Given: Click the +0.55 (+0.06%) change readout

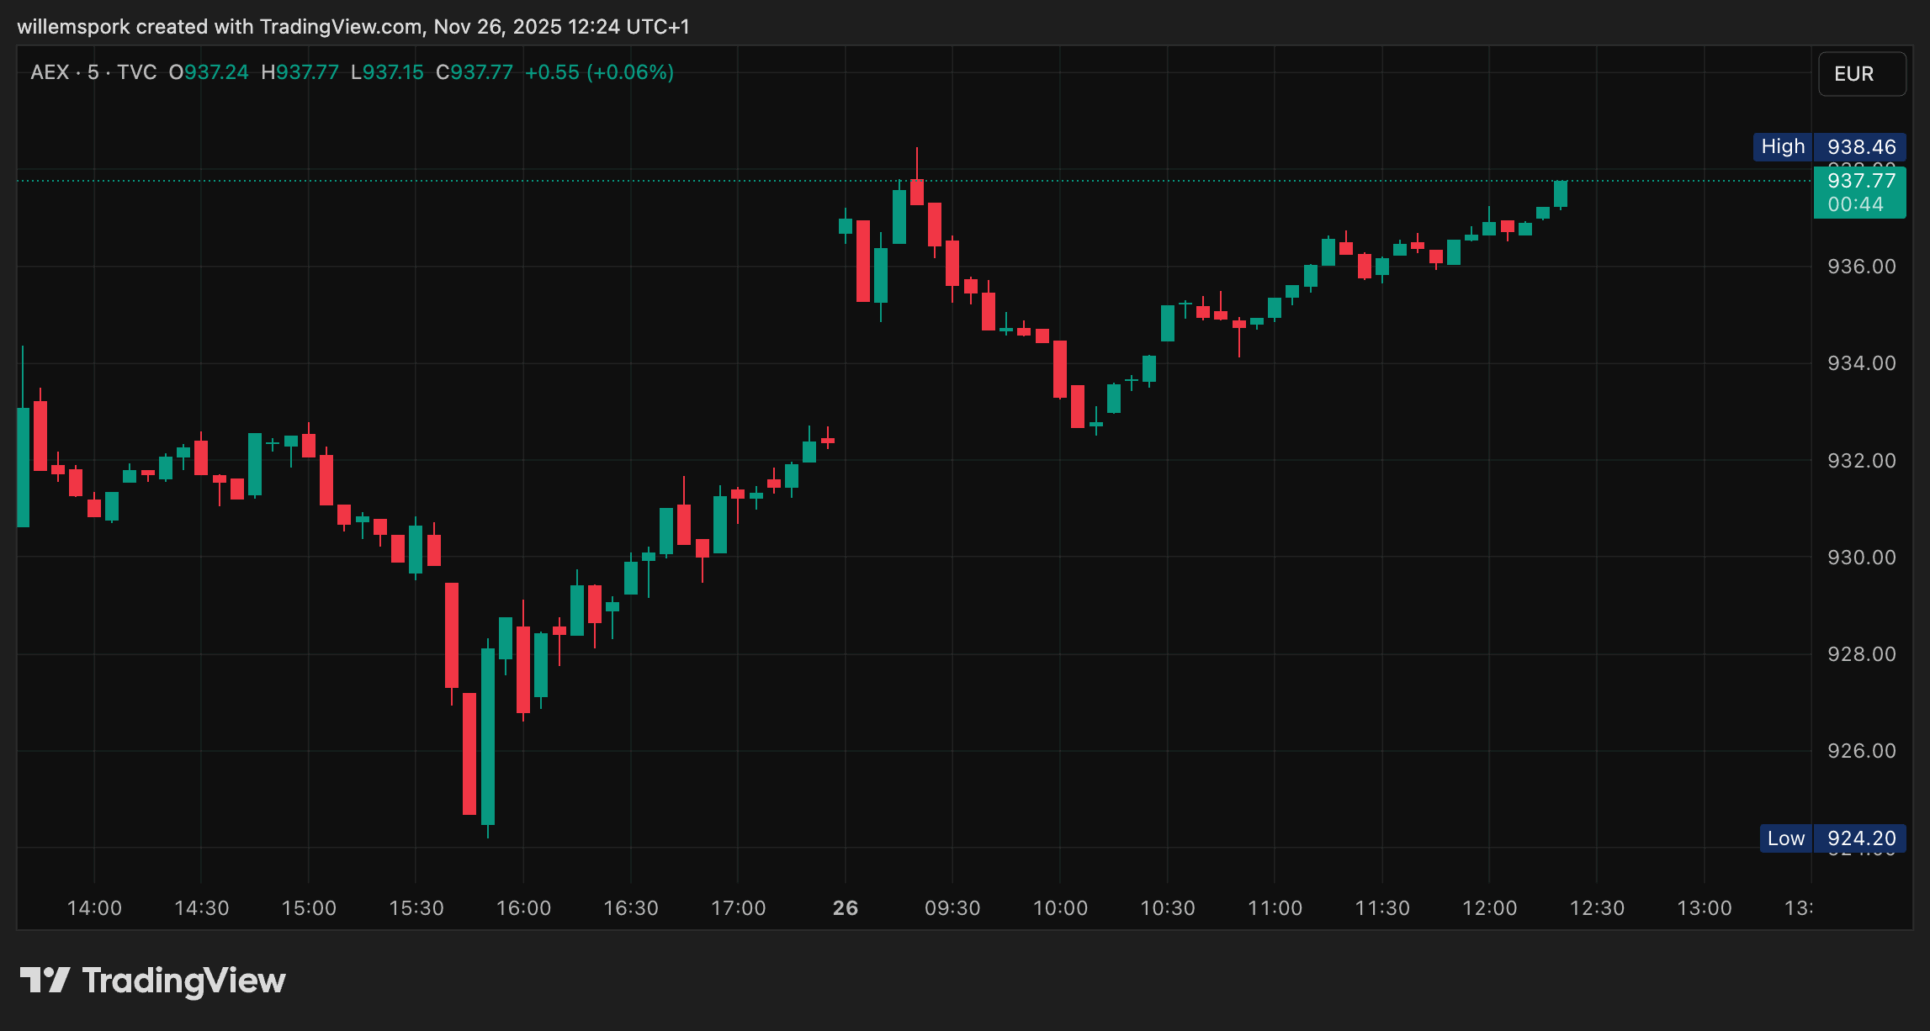Looking at the screenshot, I should click(x=599, y=72).
